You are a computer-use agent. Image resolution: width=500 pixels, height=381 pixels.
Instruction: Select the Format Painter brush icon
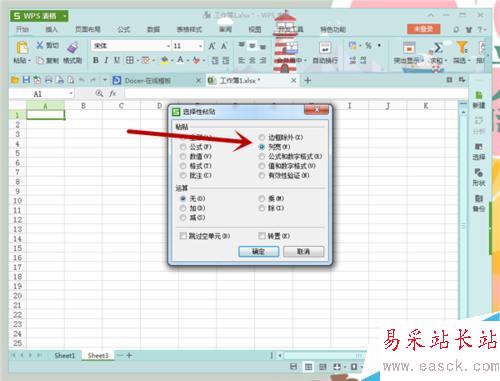(x=73, y=47)
